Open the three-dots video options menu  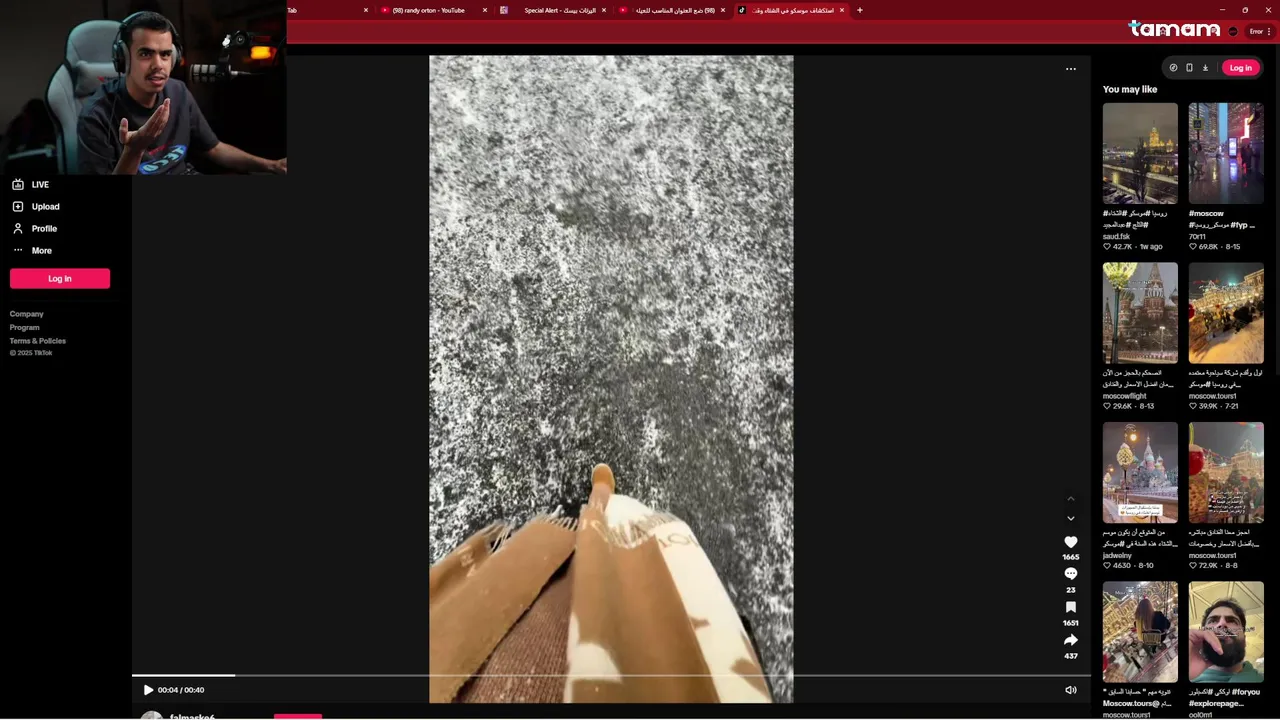pos(1071,69)
